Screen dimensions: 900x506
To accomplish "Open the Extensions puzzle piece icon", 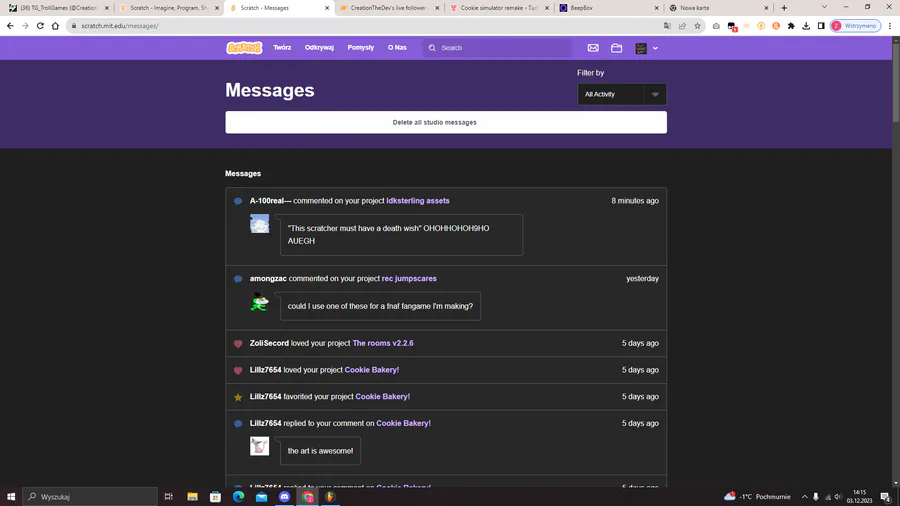I will click(791, 26).
